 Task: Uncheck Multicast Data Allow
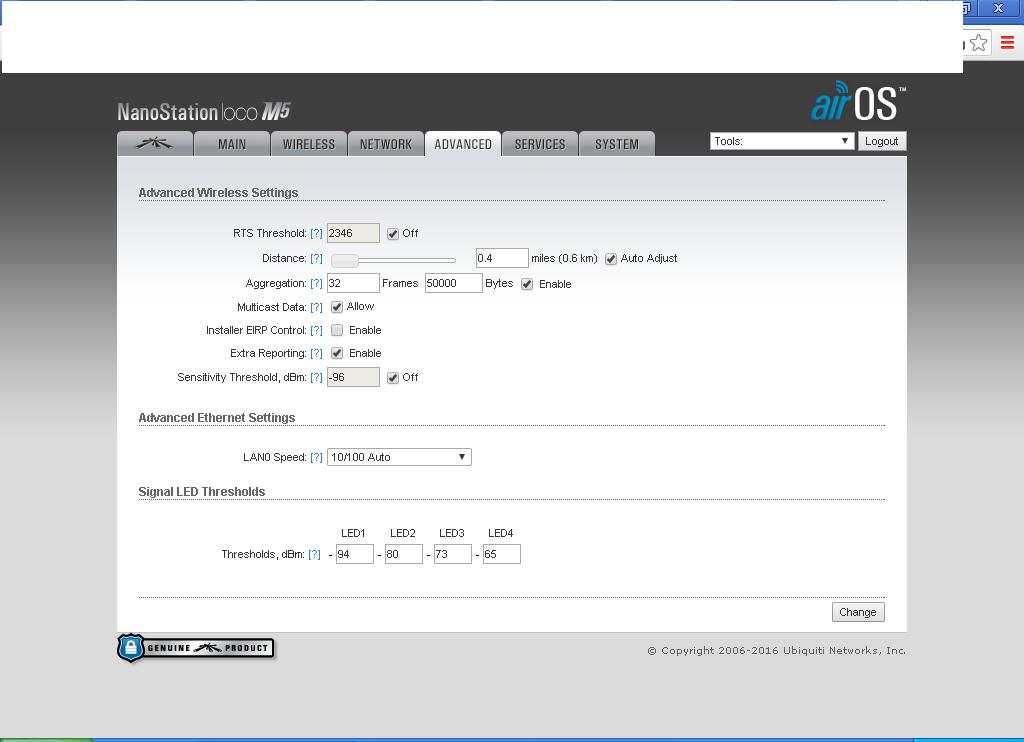pos(337,307)
